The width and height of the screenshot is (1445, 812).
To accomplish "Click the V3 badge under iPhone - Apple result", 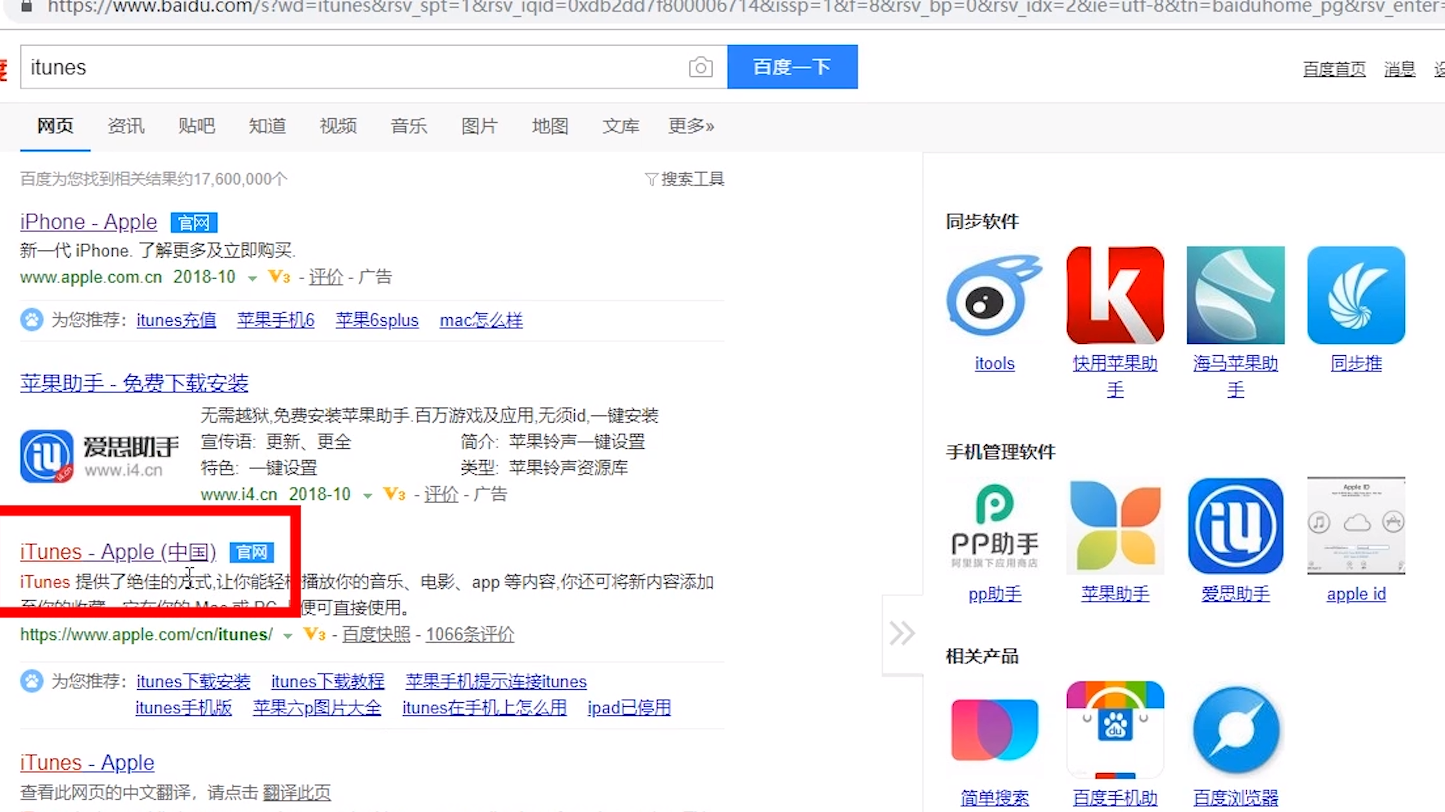I will pyautogui.click(x=279, y=277).
